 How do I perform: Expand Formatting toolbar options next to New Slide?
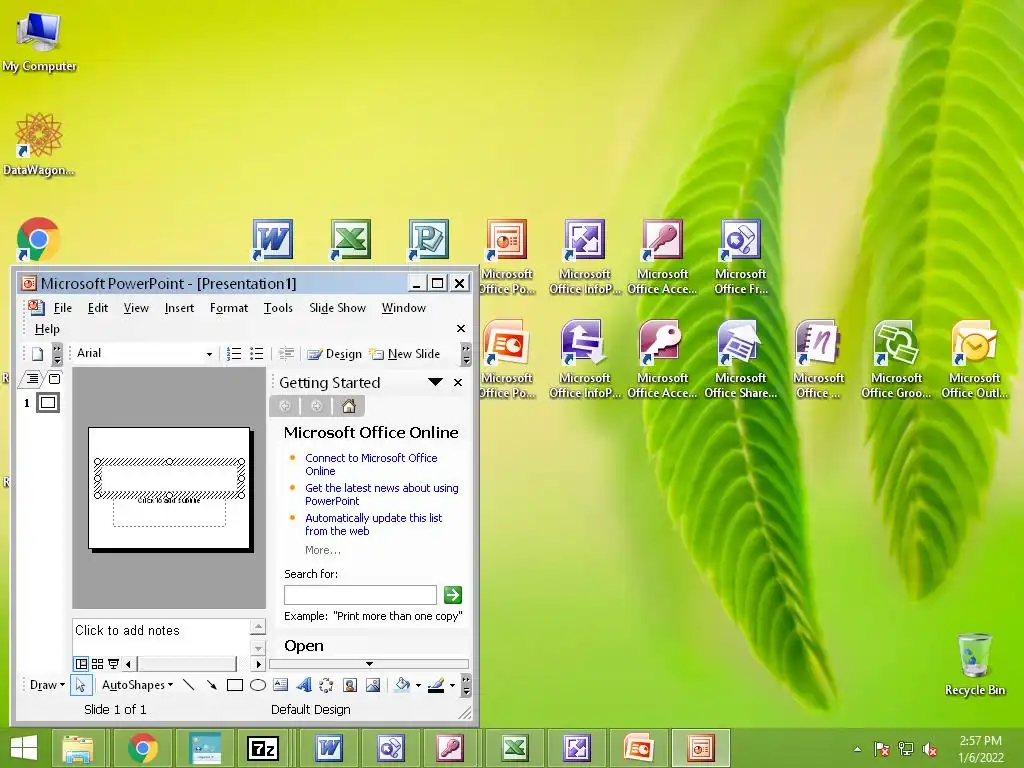(466, 355)
